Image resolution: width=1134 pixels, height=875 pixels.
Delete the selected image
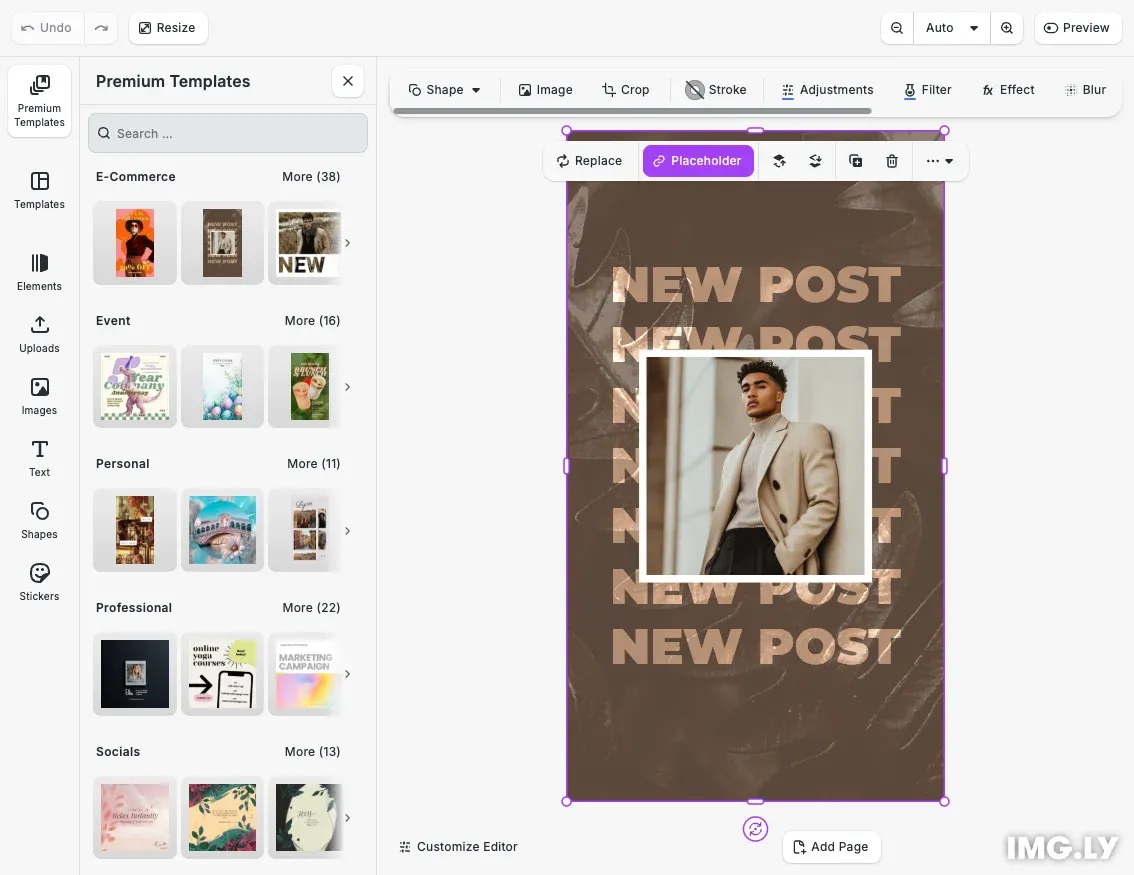(892, 161)
